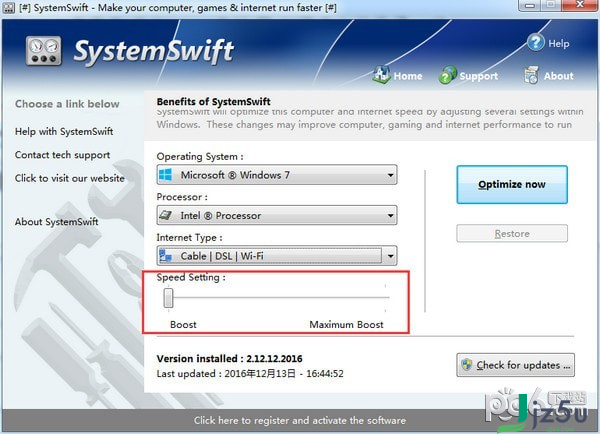The width and height of the screenshot is (600, 434).
Task: Click the Last updated date text
Action: (x=250, y=374)
